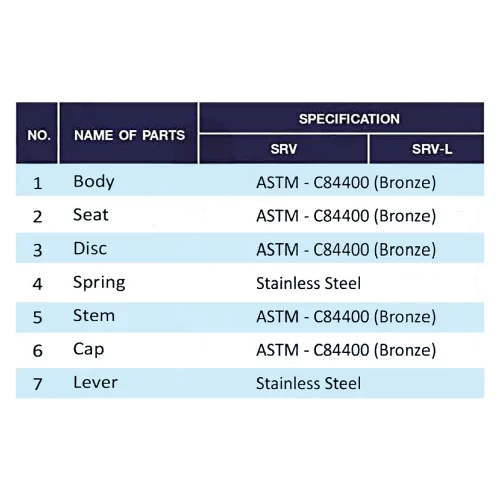Click row number 4
This screenshot has width=500, height=500.
click(x=38, y=284)
